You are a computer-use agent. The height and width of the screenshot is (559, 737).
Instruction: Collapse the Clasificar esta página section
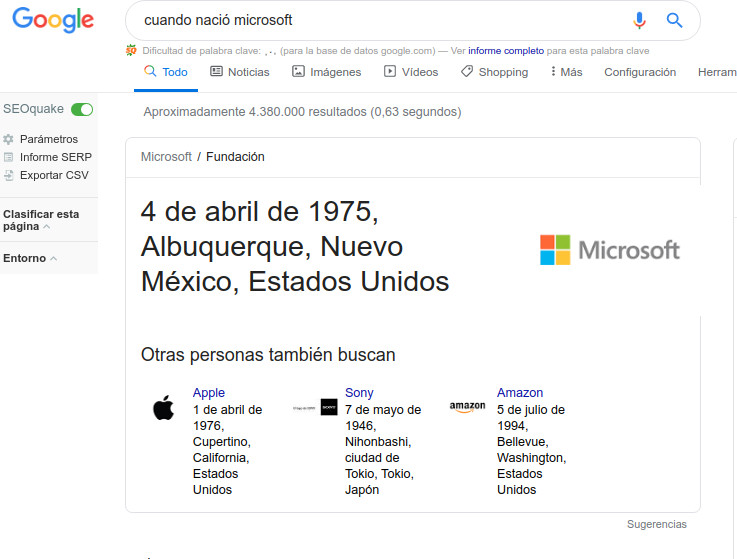41,220
